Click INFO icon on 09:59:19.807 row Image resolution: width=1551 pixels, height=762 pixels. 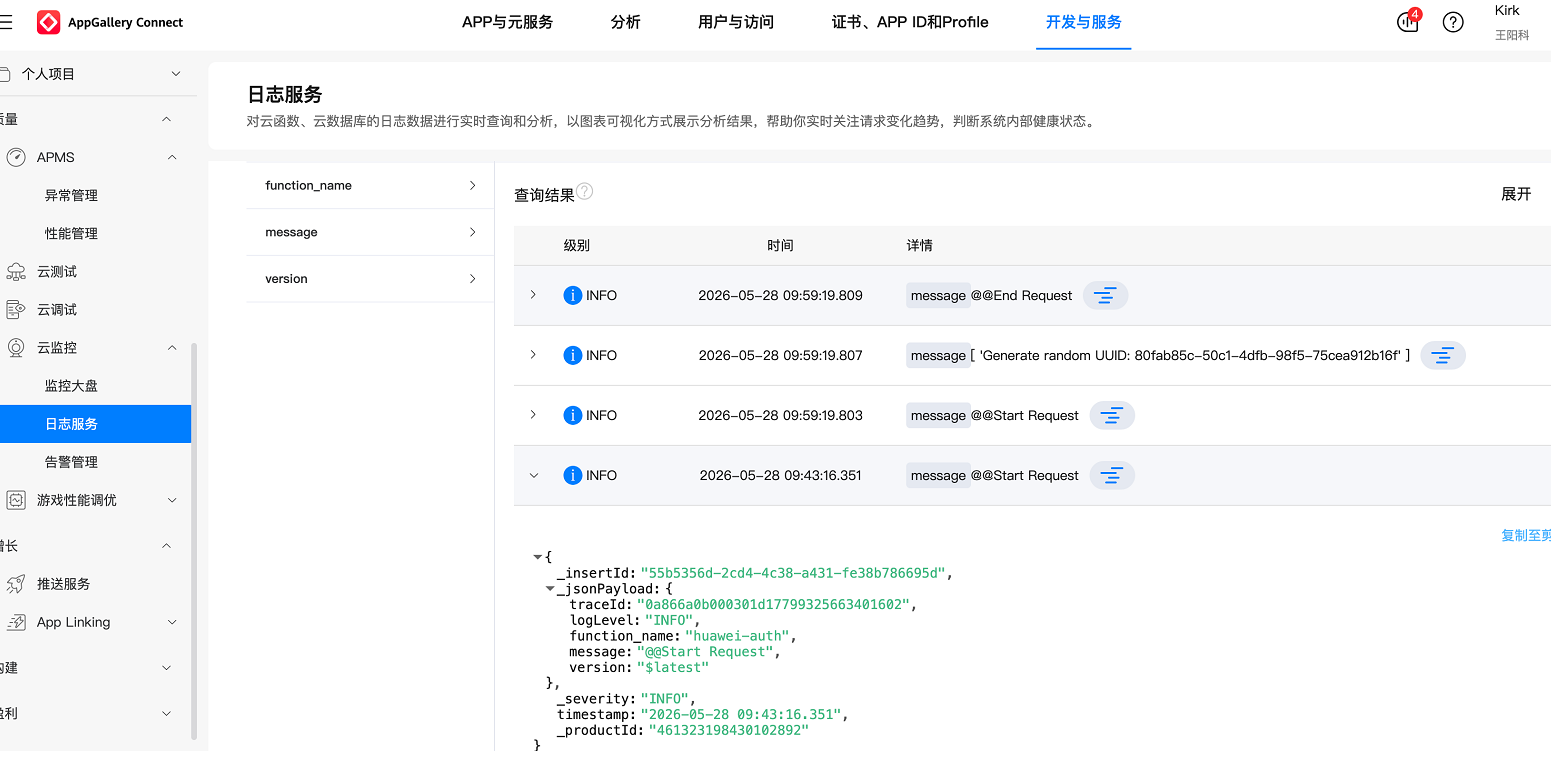[x=572, y=355]
